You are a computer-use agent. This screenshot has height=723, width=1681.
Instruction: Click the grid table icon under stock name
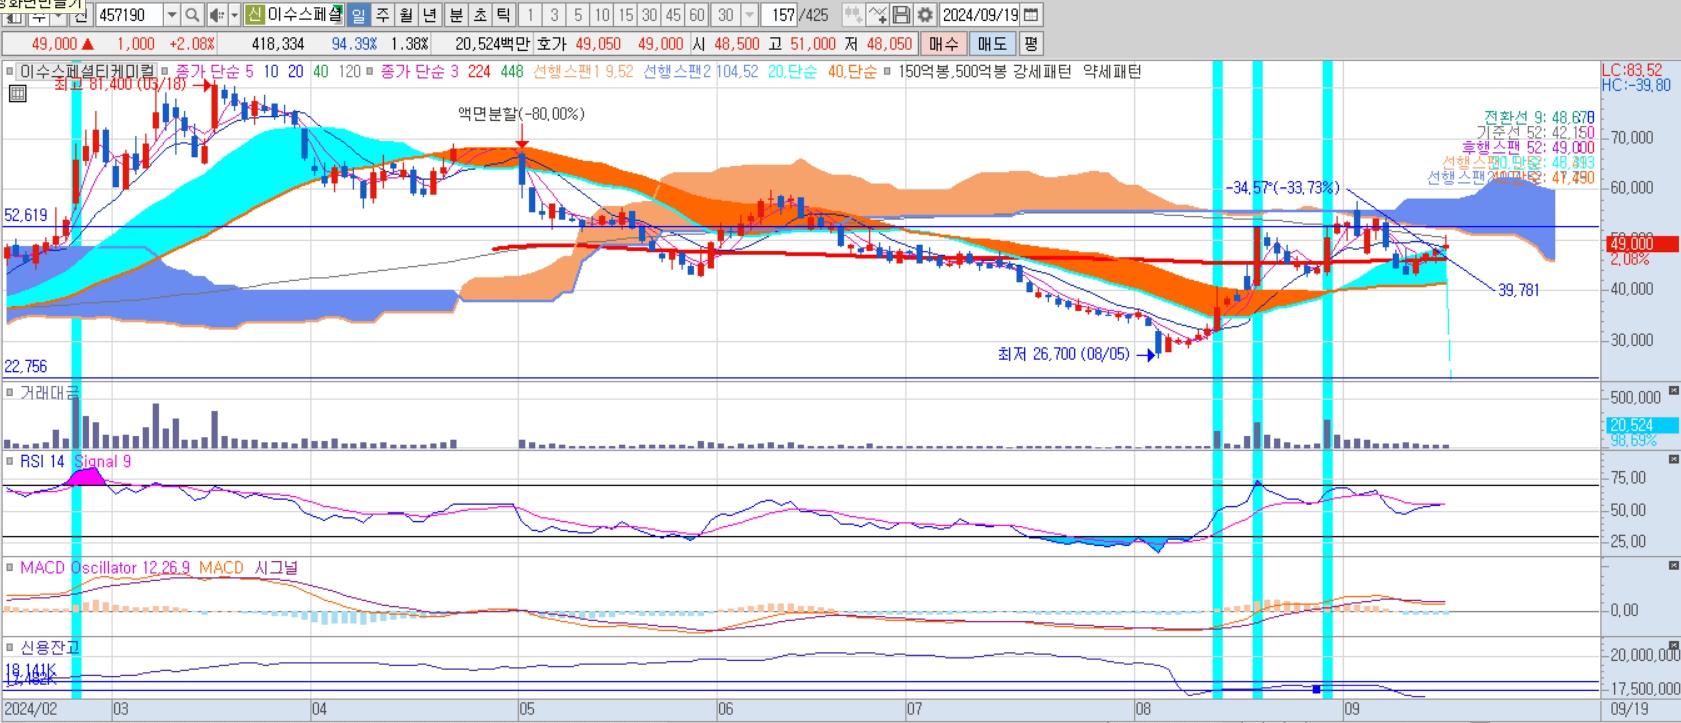[x=17, y=94]
